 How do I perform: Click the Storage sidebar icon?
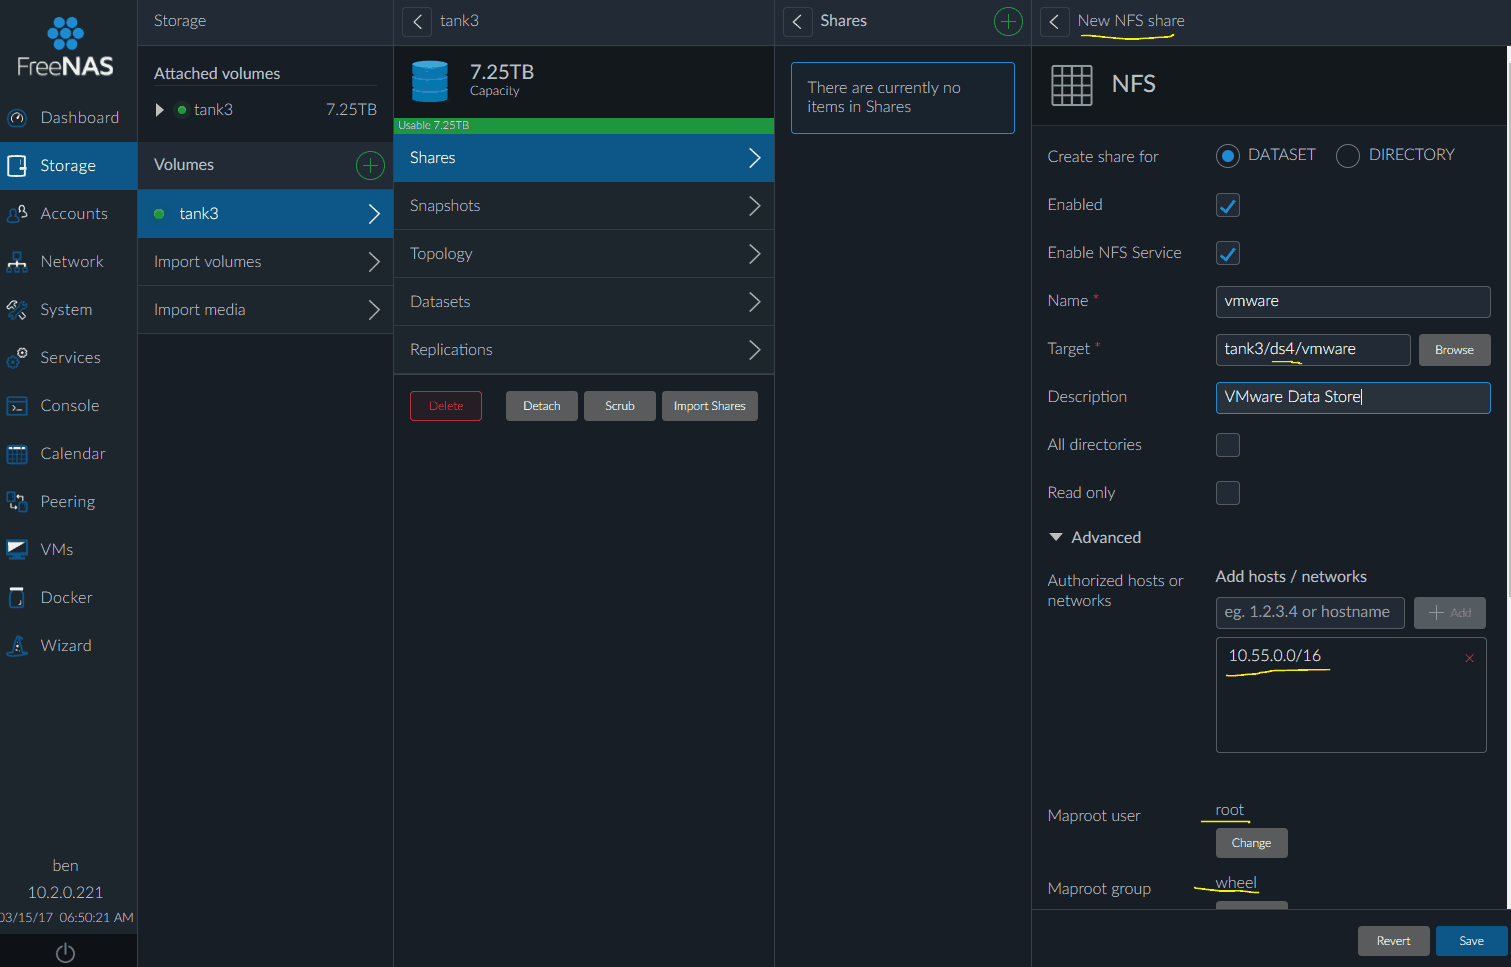(x=17, y=166)
